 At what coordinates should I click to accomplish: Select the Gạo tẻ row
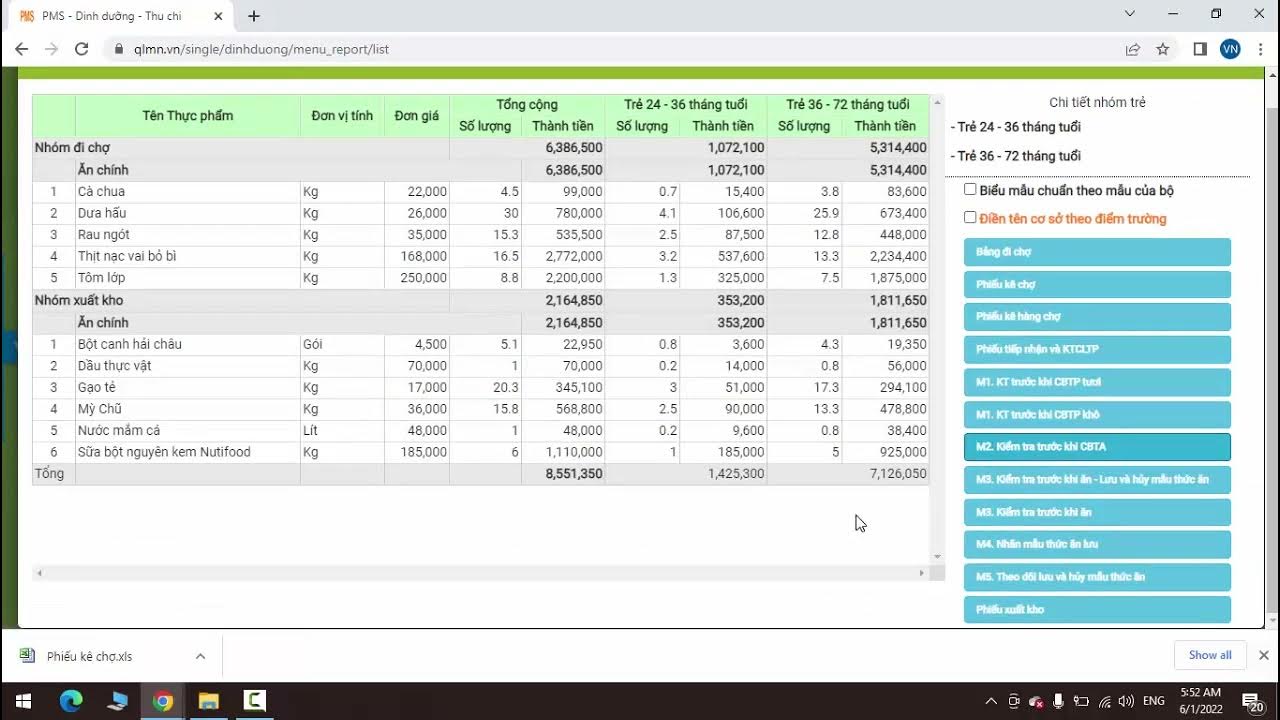[480, 387]
